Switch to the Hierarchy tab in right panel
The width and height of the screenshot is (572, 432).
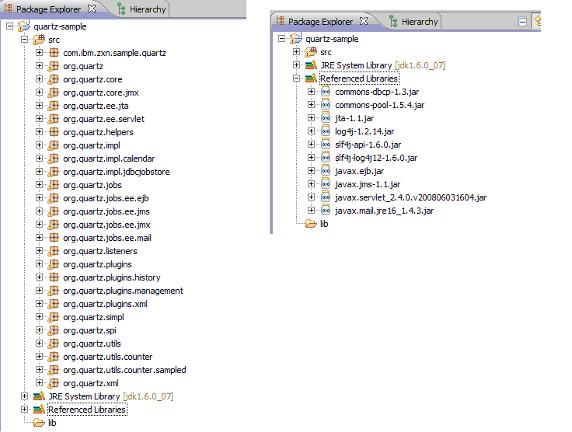point(414,22)
